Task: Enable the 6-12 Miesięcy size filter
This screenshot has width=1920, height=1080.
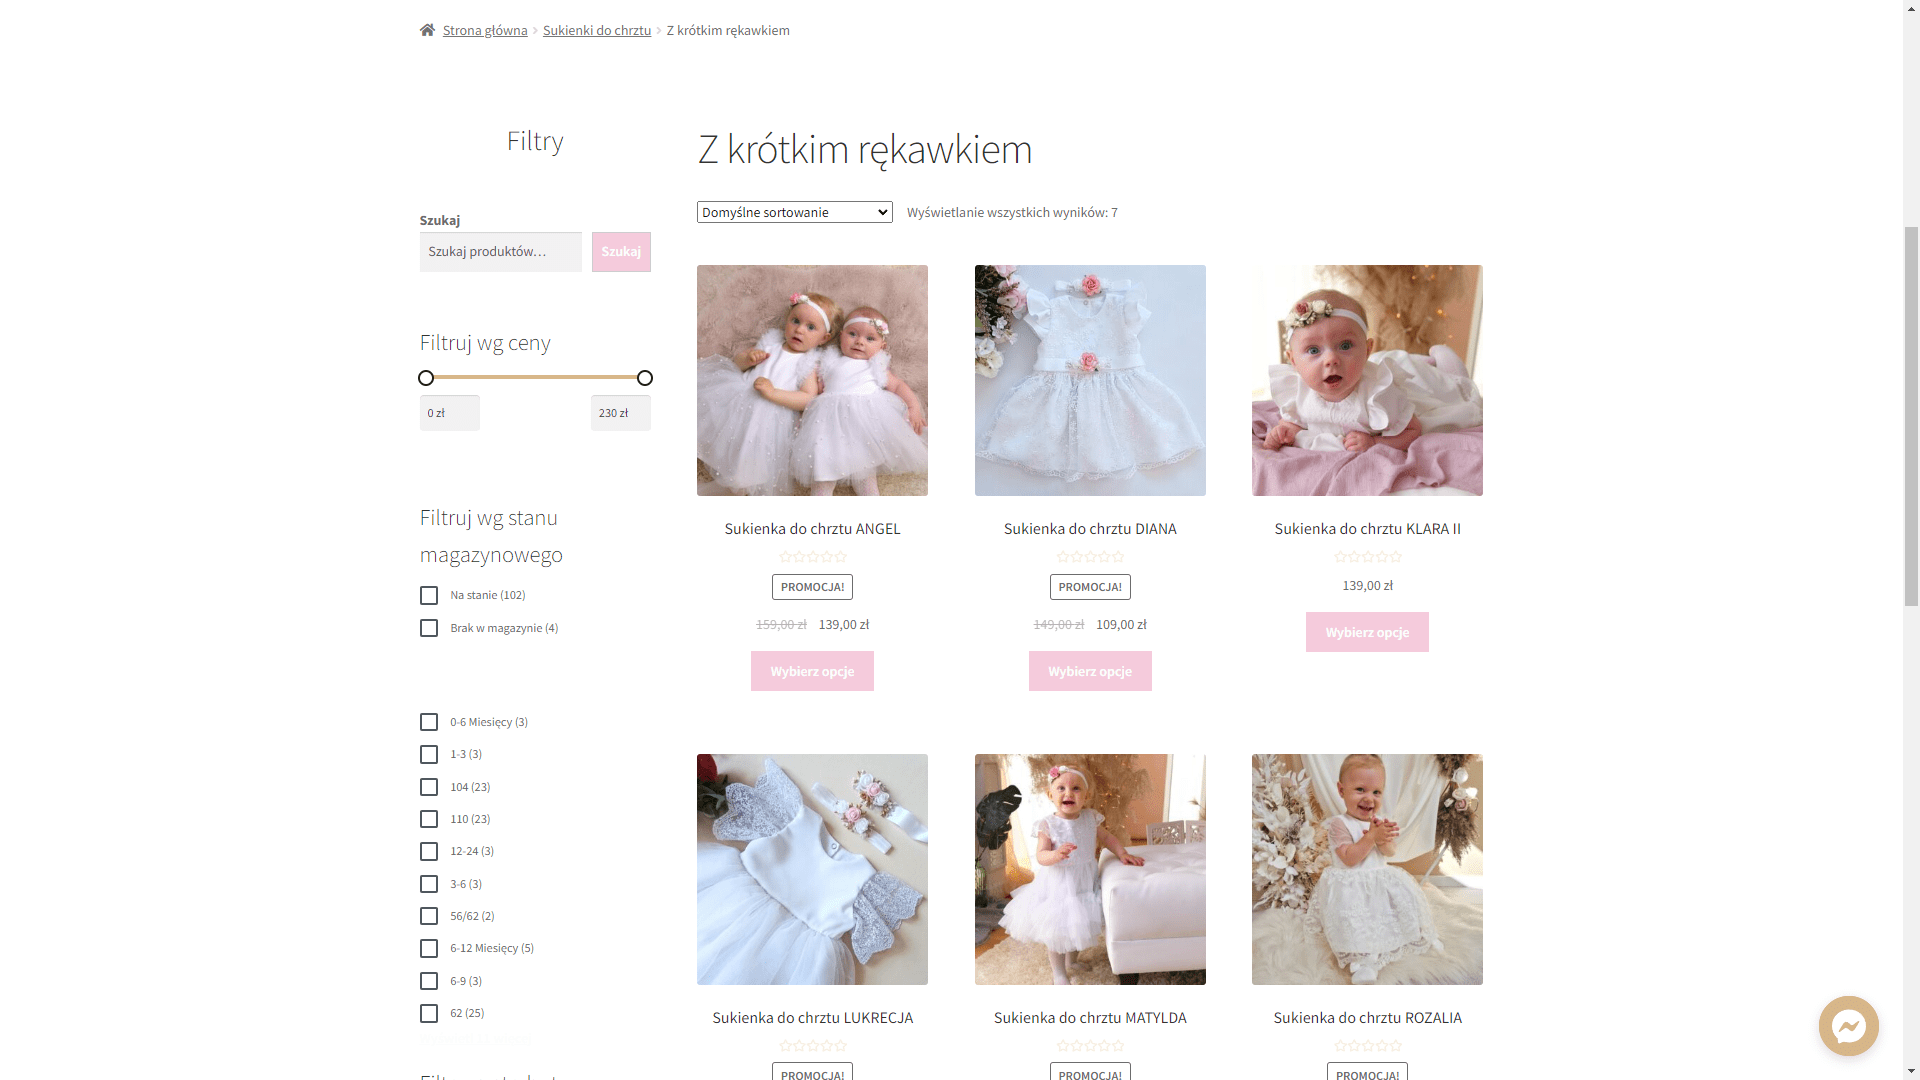Action: coord(429,948)
